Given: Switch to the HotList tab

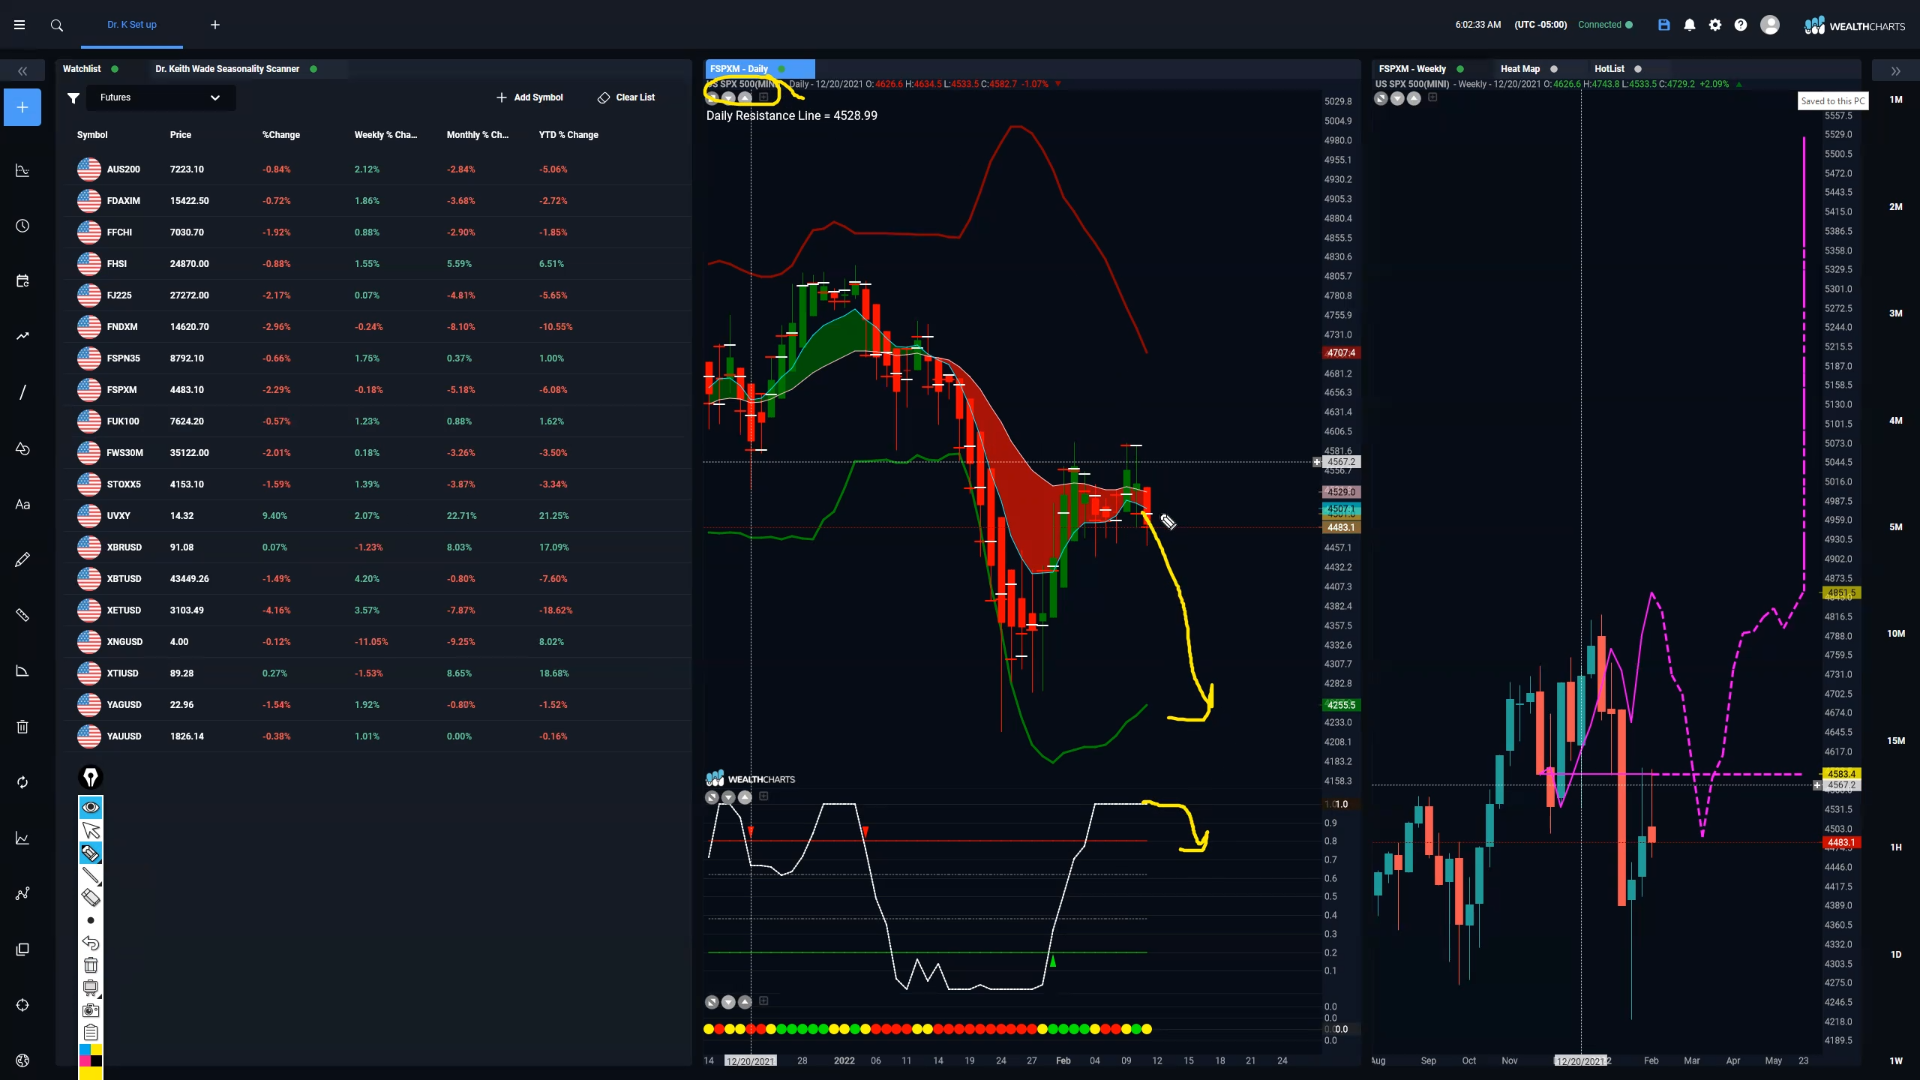Looking at the screenshot, I should coord(1617,69).
